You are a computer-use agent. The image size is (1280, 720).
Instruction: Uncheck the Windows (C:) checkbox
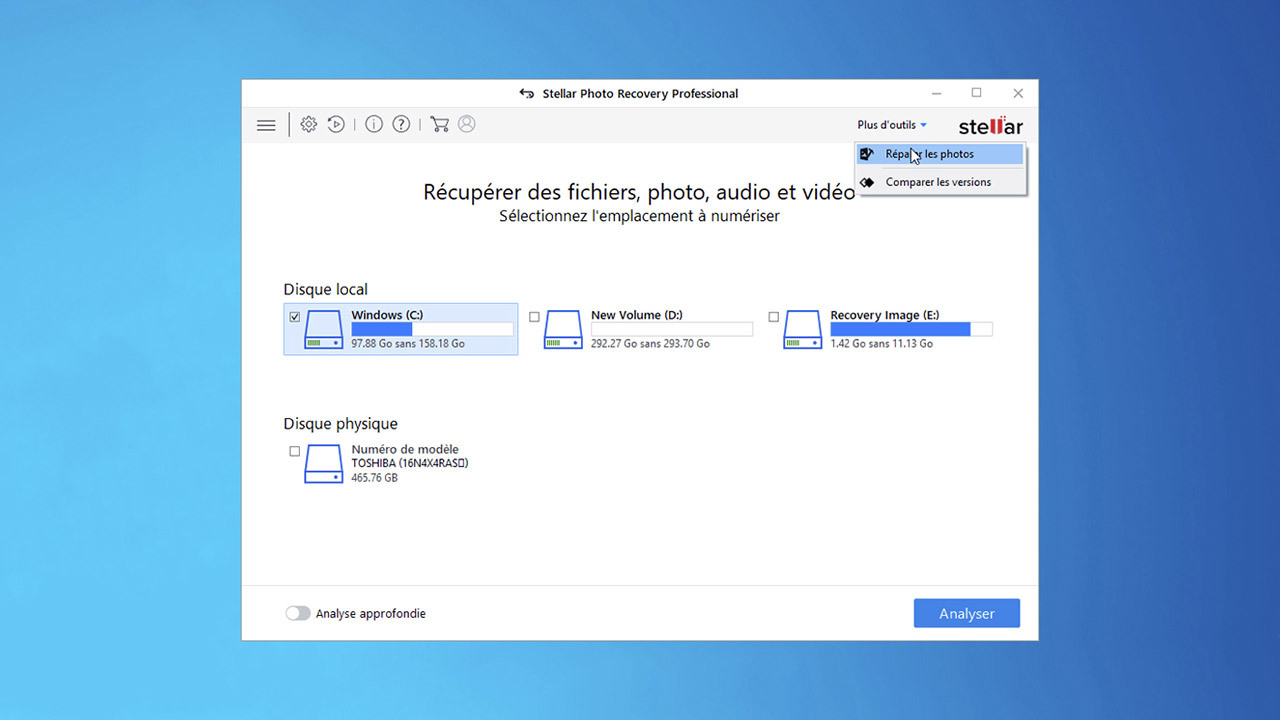(295, 317)
